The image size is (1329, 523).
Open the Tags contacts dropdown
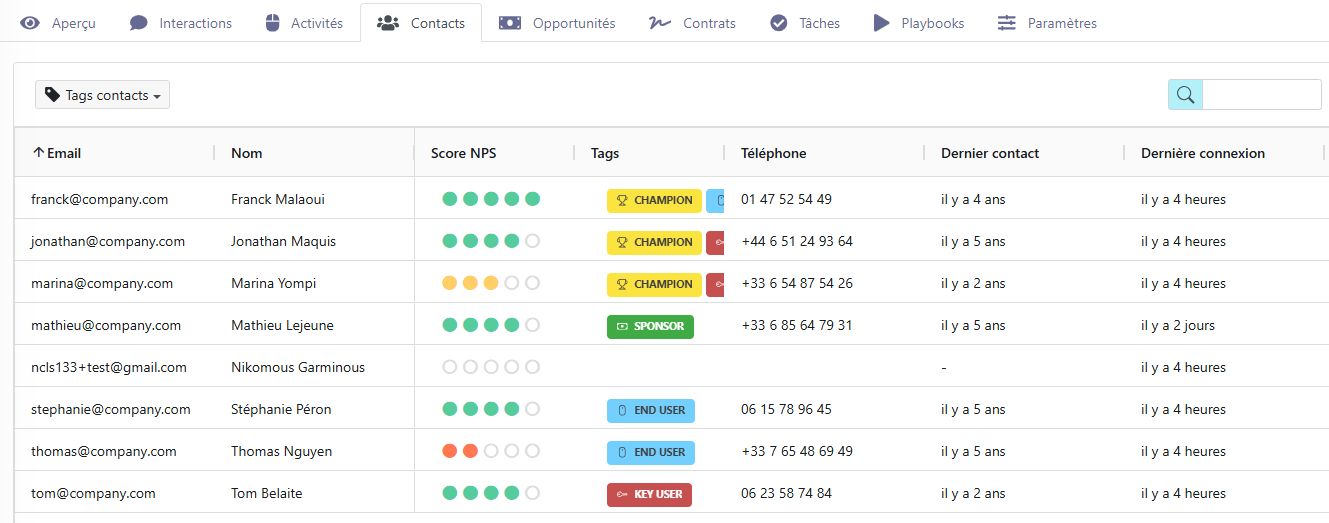pos(102,95)
